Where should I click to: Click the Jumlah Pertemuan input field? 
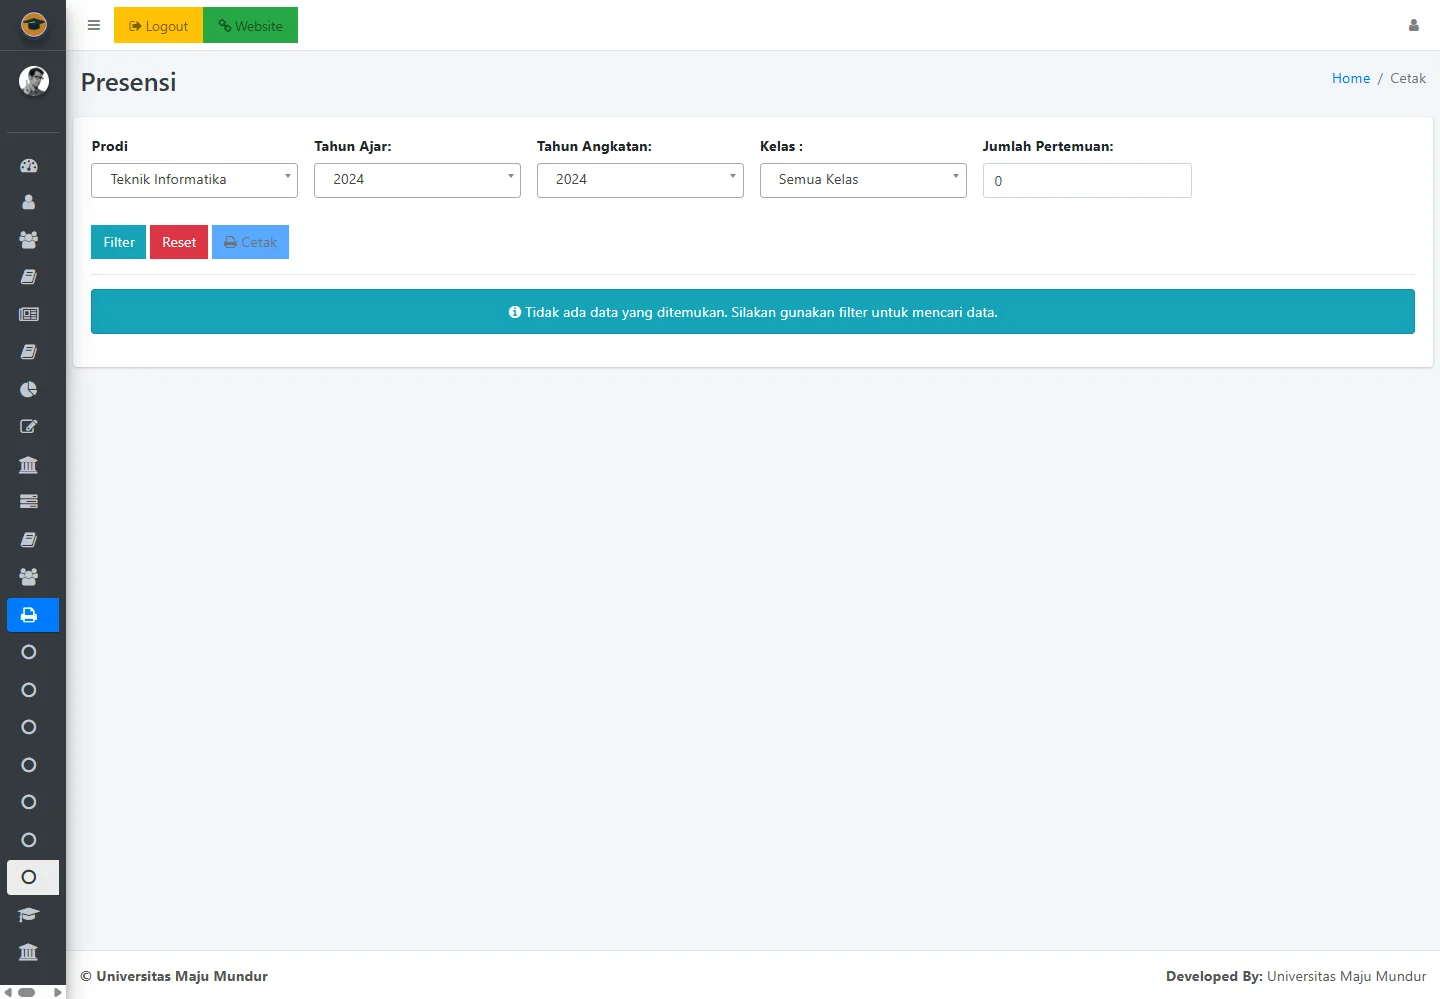pyautogui.click(x=1087, y=181)
